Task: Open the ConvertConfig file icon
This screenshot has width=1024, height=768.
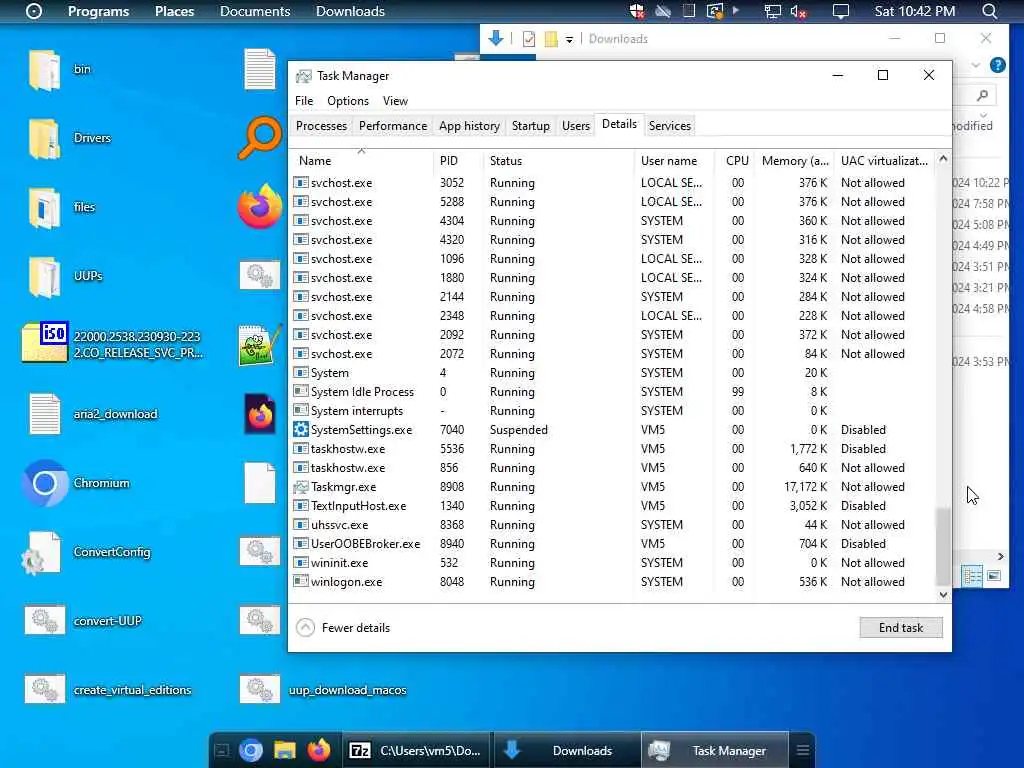Action: pyautogui.click(x=43, y=553)
